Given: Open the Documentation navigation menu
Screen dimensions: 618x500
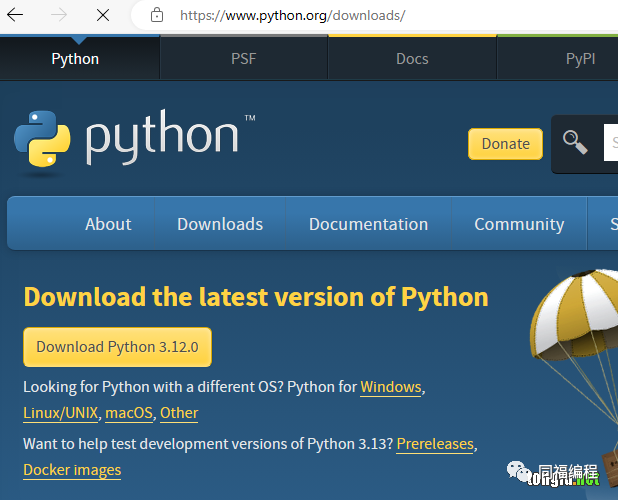Looking at the screenshot, I should click(369, 224).
